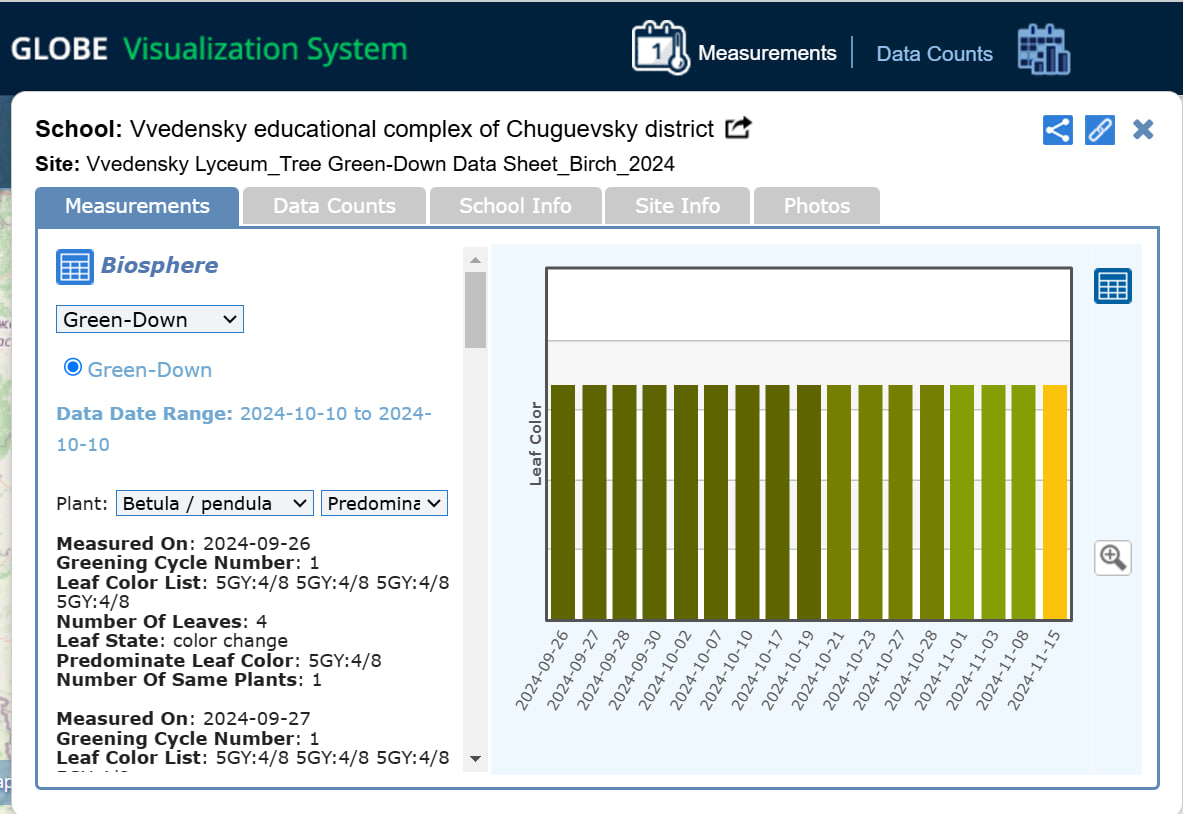Click the Green-Down radio label

pos(149,370)
